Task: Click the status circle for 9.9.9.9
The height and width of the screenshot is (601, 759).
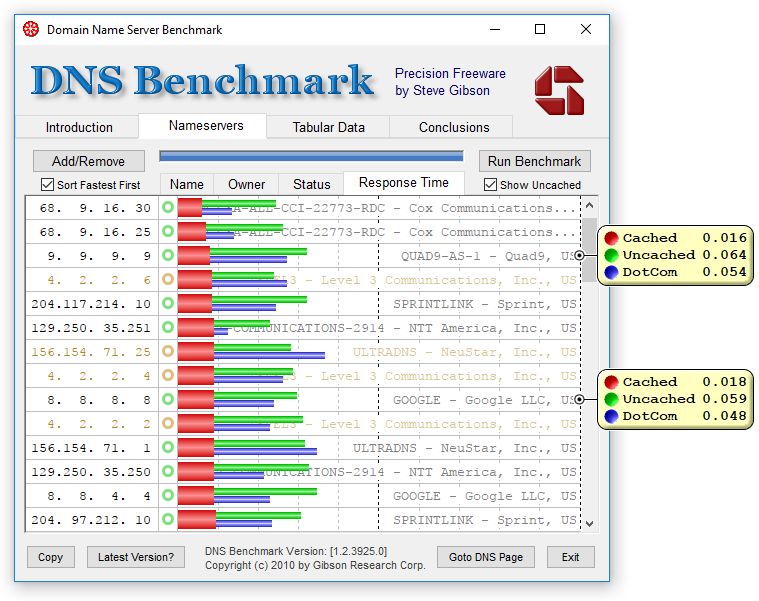Action: point(168,255)
